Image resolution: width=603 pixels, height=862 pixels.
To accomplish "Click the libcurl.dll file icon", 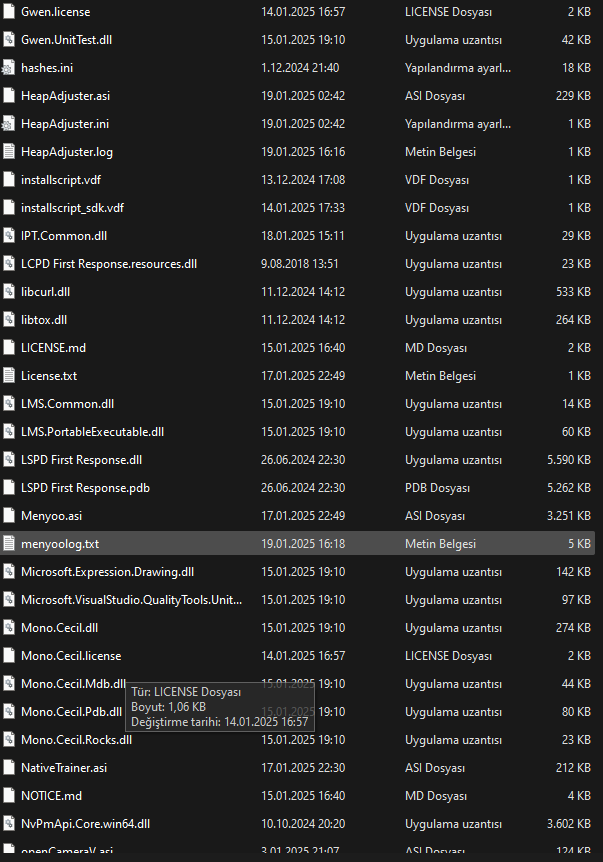I will 10,292.
